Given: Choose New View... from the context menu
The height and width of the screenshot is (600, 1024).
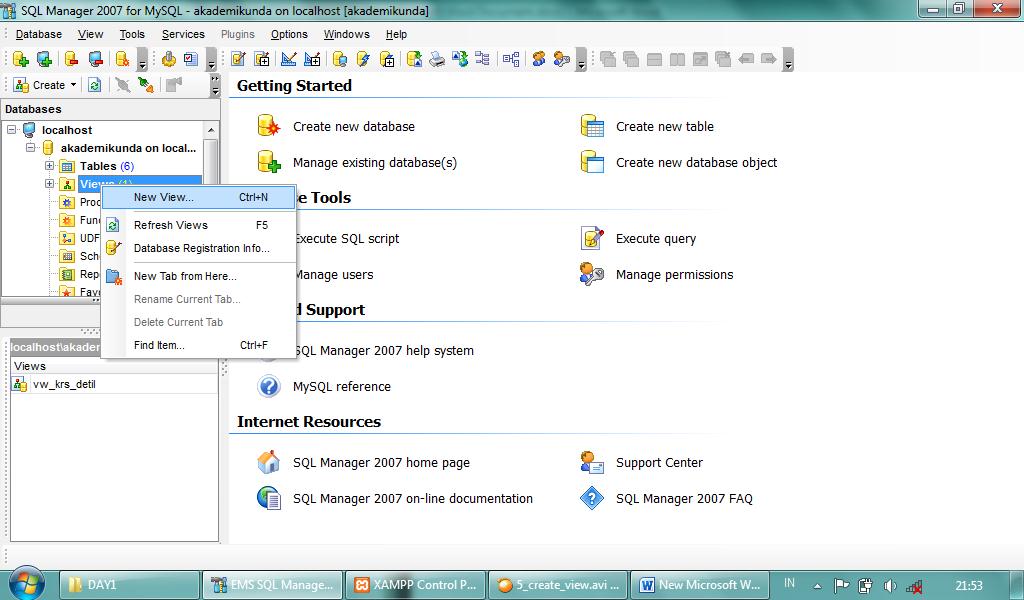Looking at the screenshot, I should tap(199, 197).
